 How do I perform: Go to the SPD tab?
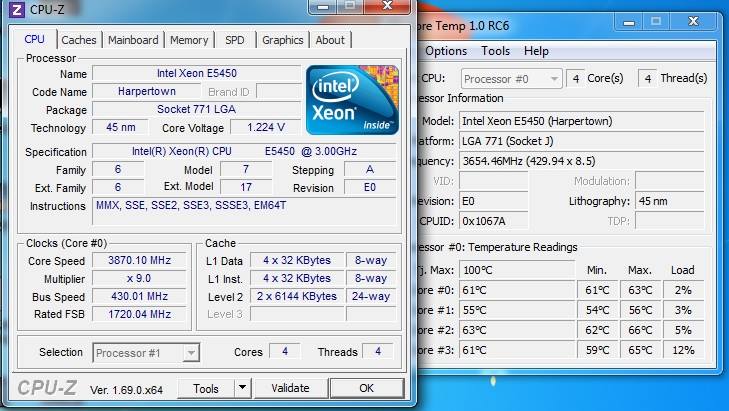pos(234,40)
